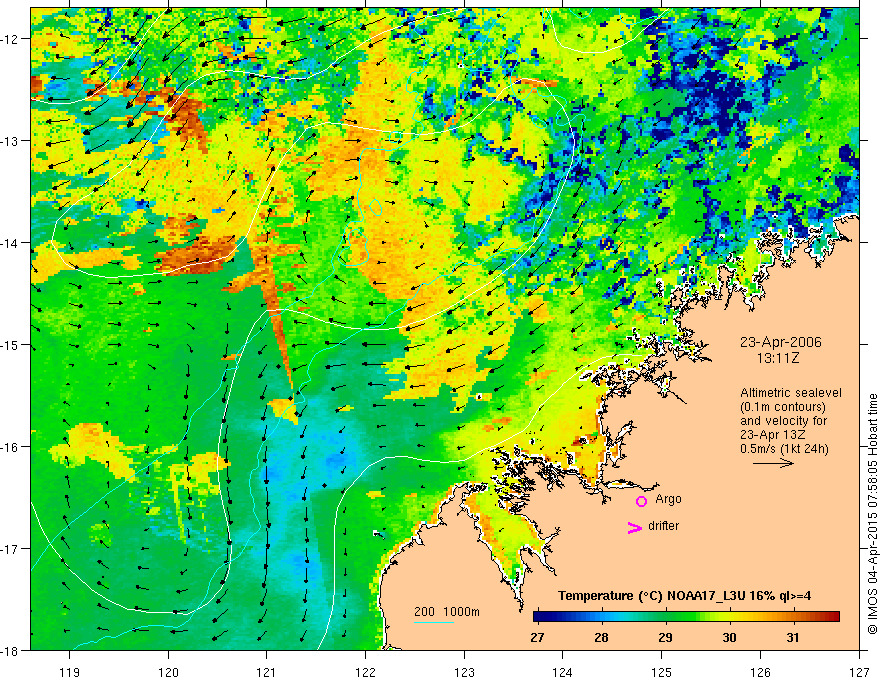880x680 pixels.
Task: Click color bar tick label 30
Action: coord(729,638)
